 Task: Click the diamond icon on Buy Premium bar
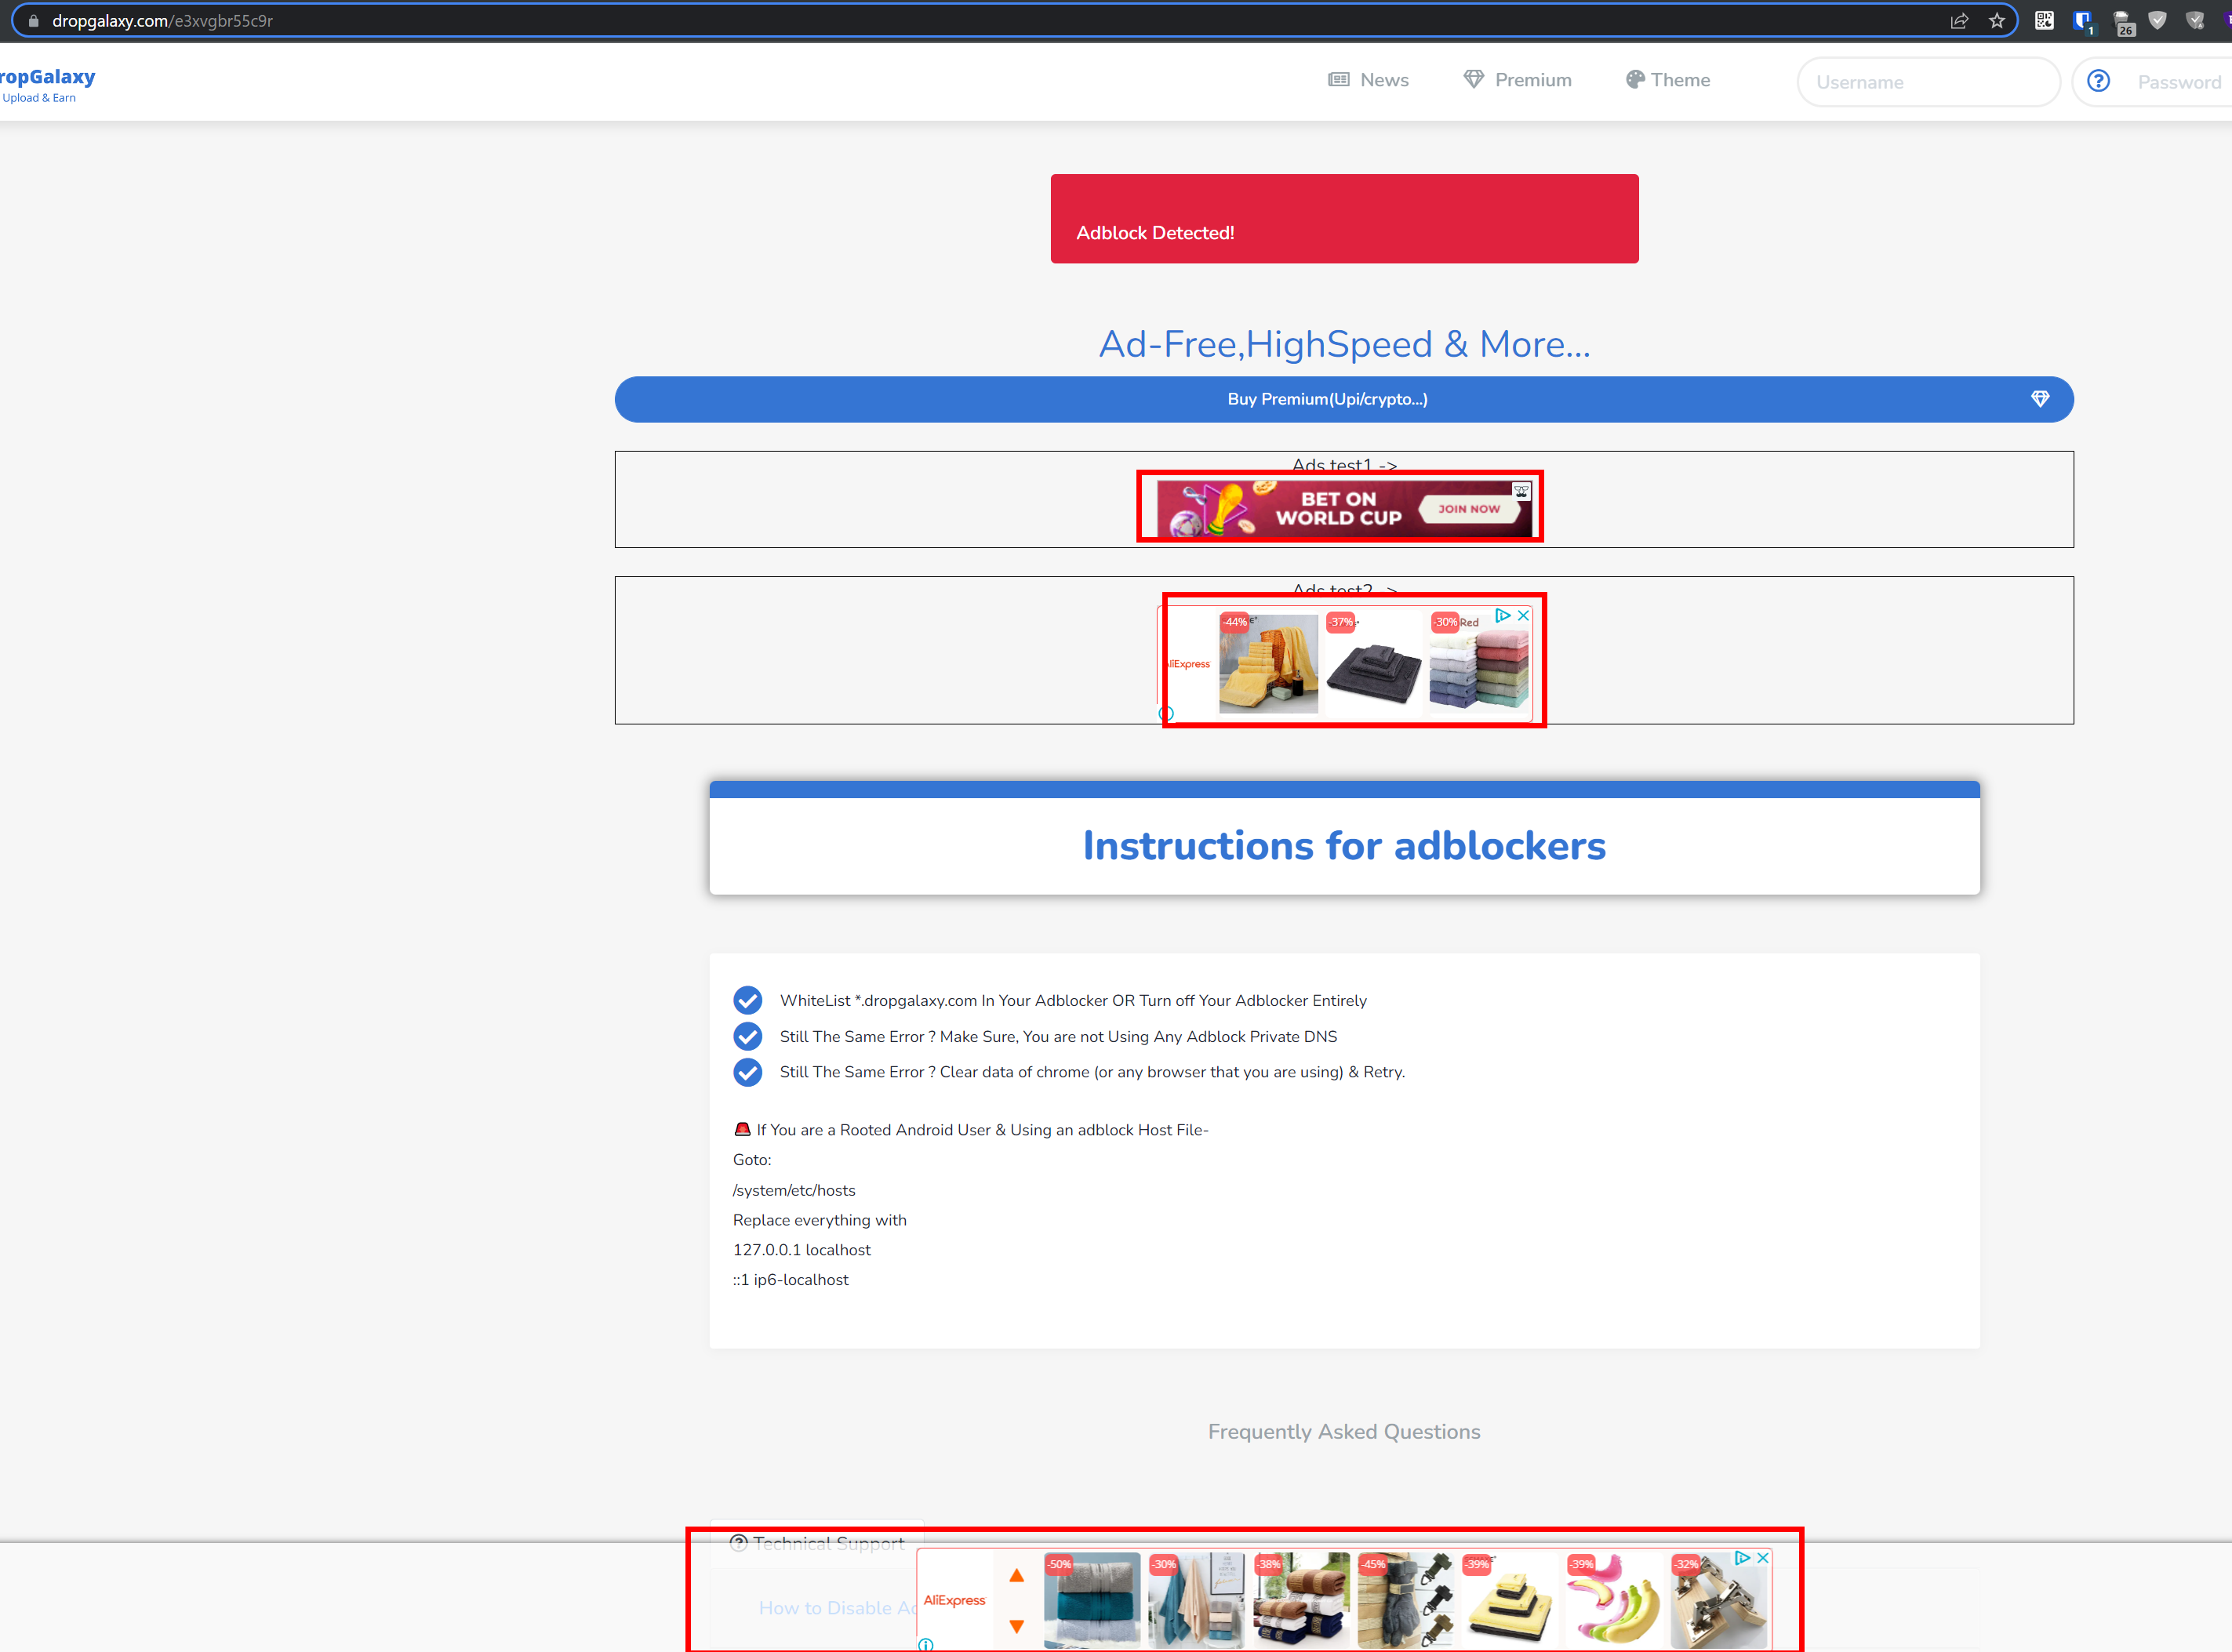[2041, 398]
